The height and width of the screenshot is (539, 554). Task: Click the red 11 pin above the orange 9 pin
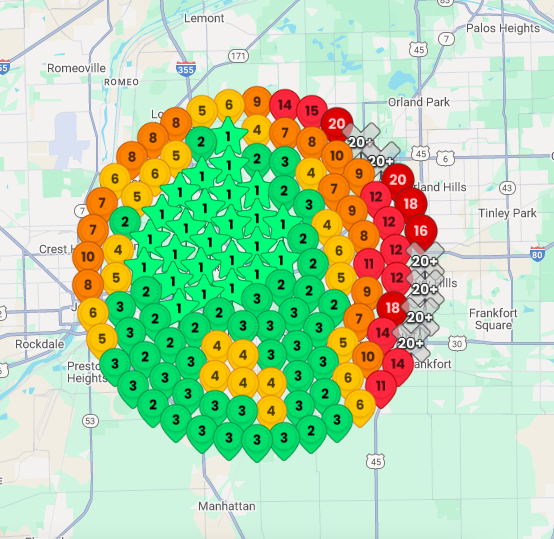(x=369, y=264)
